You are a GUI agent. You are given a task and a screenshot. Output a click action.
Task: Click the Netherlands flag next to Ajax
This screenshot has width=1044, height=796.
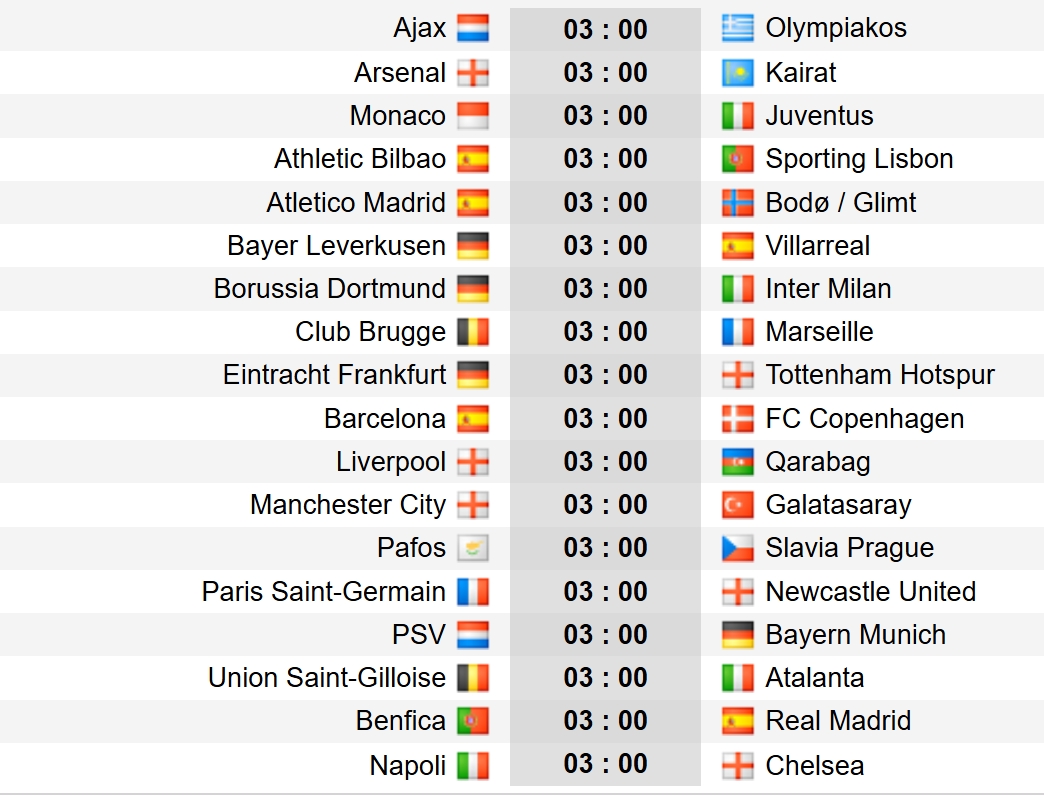473,29
